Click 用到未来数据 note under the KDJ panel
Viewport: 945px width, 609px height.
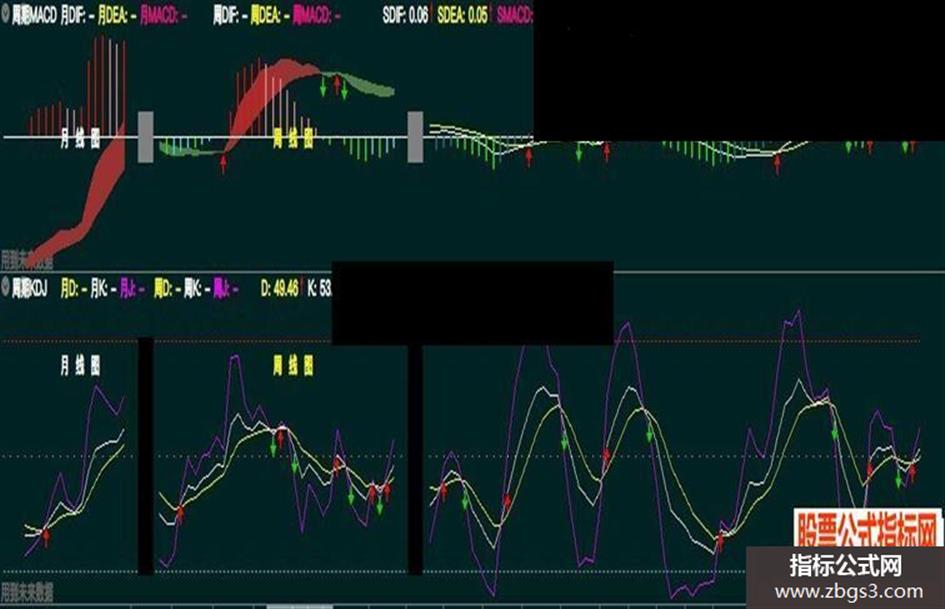(27, 592)
